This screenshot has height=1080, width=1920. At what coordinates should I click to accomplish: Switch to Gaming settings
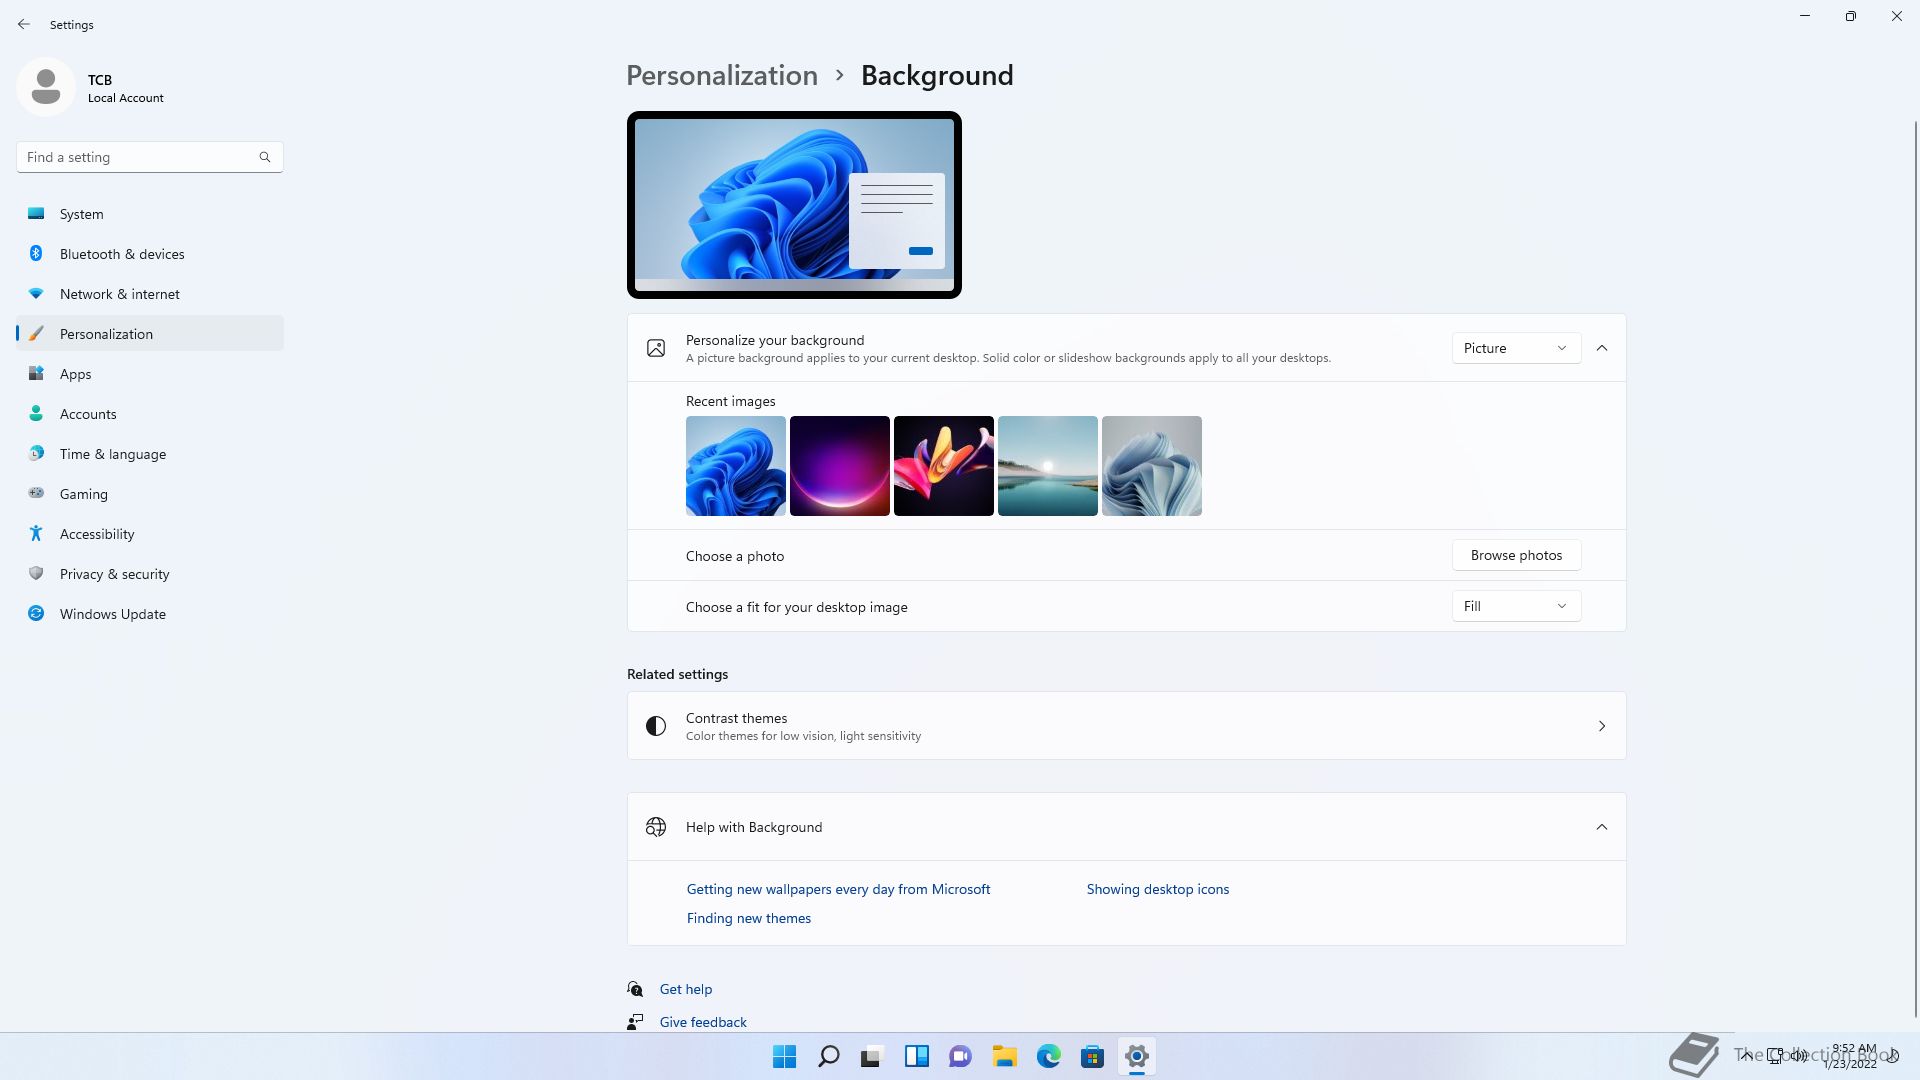tap(150, 494)
